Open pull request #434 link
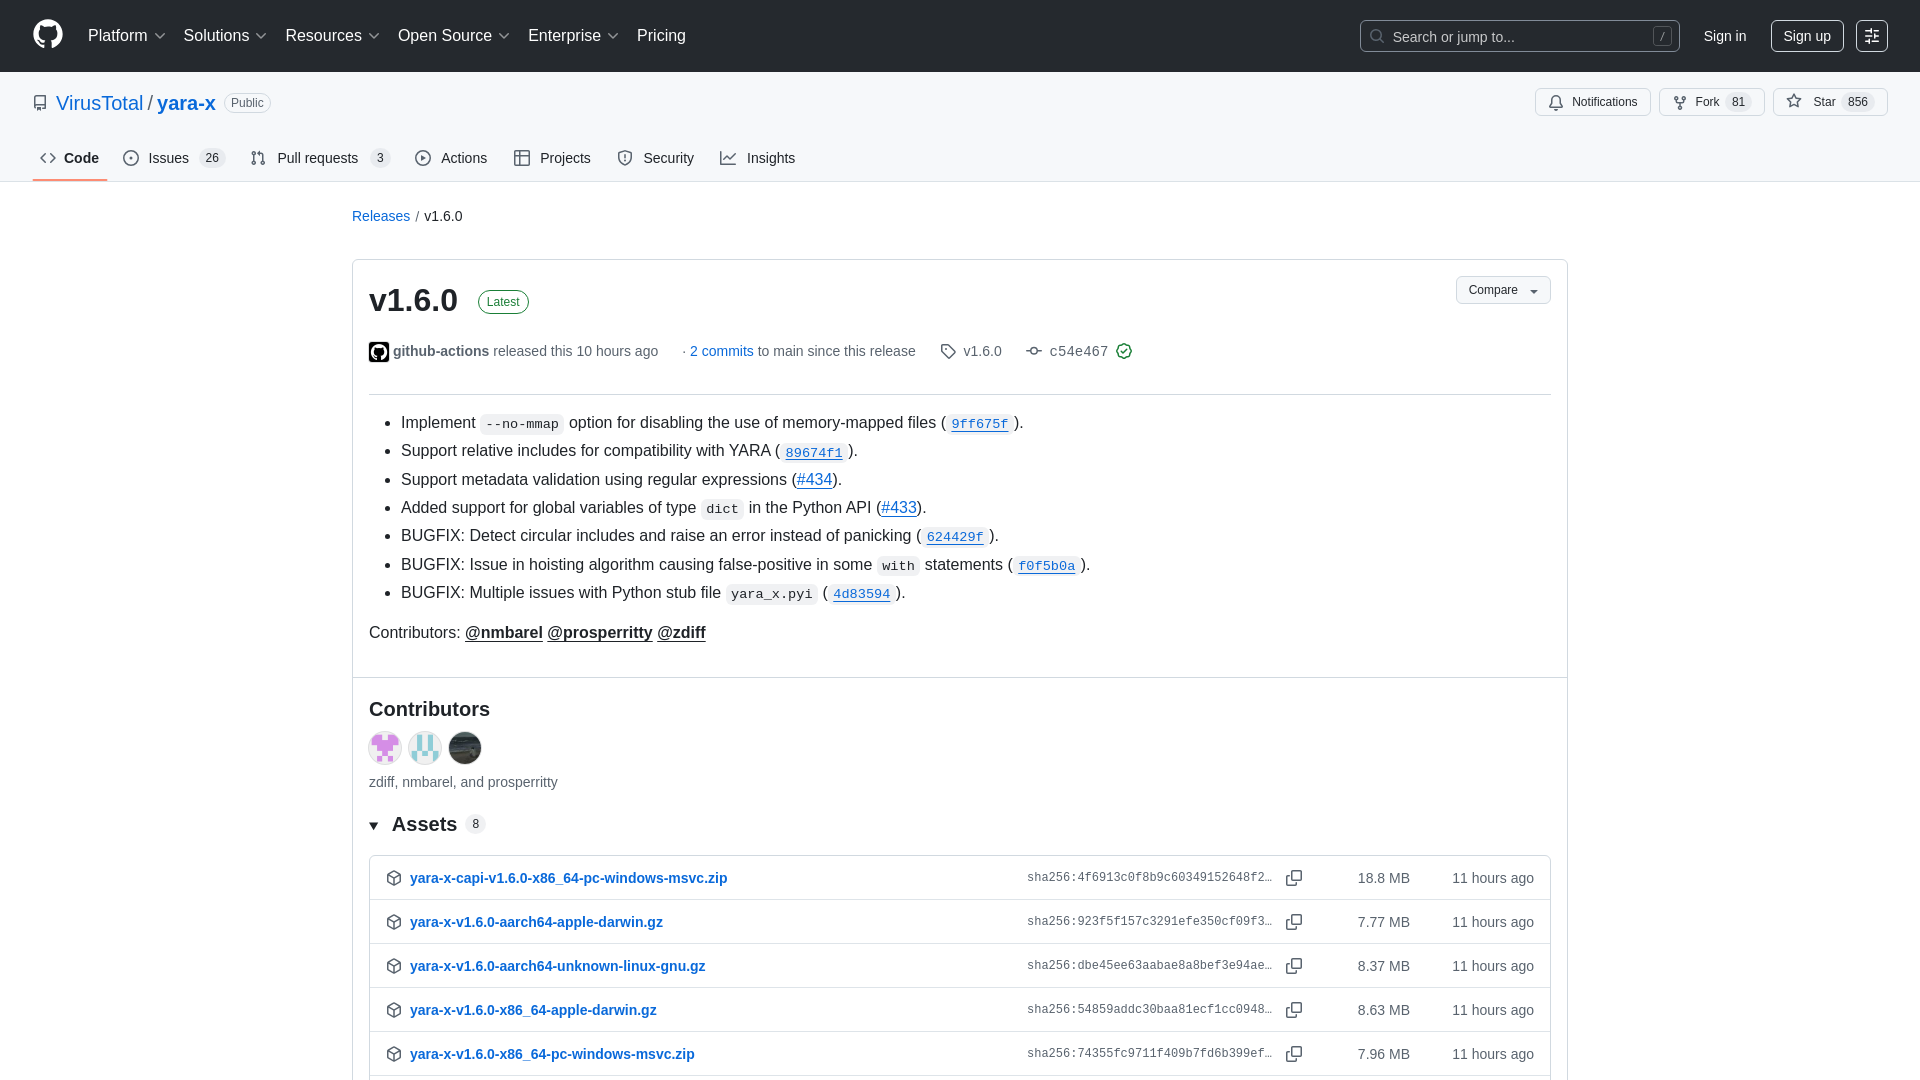Image resolution: width=1920 pixels, height=1080 pixels. click(815, 480)
